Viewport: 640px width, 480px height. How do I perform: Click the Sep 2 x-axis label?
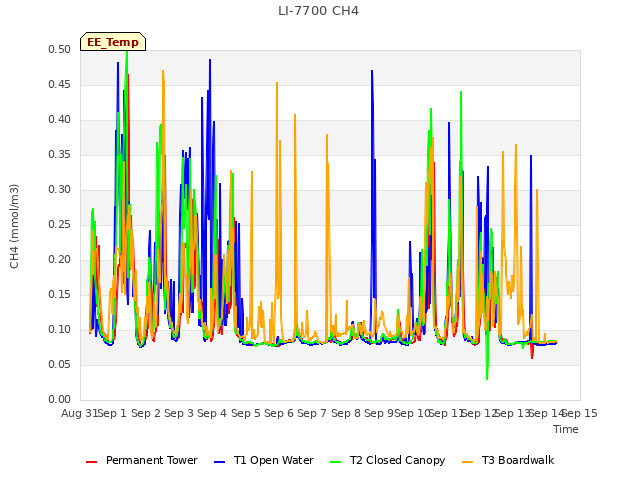coord(146,413)
